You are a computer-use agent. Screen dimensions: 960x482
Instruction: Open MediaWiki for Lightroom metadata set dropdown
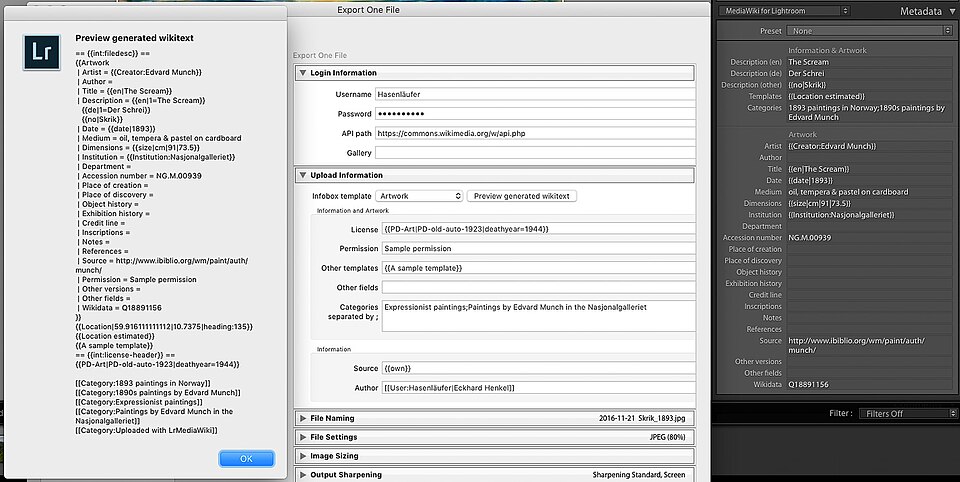pos(784,11)
